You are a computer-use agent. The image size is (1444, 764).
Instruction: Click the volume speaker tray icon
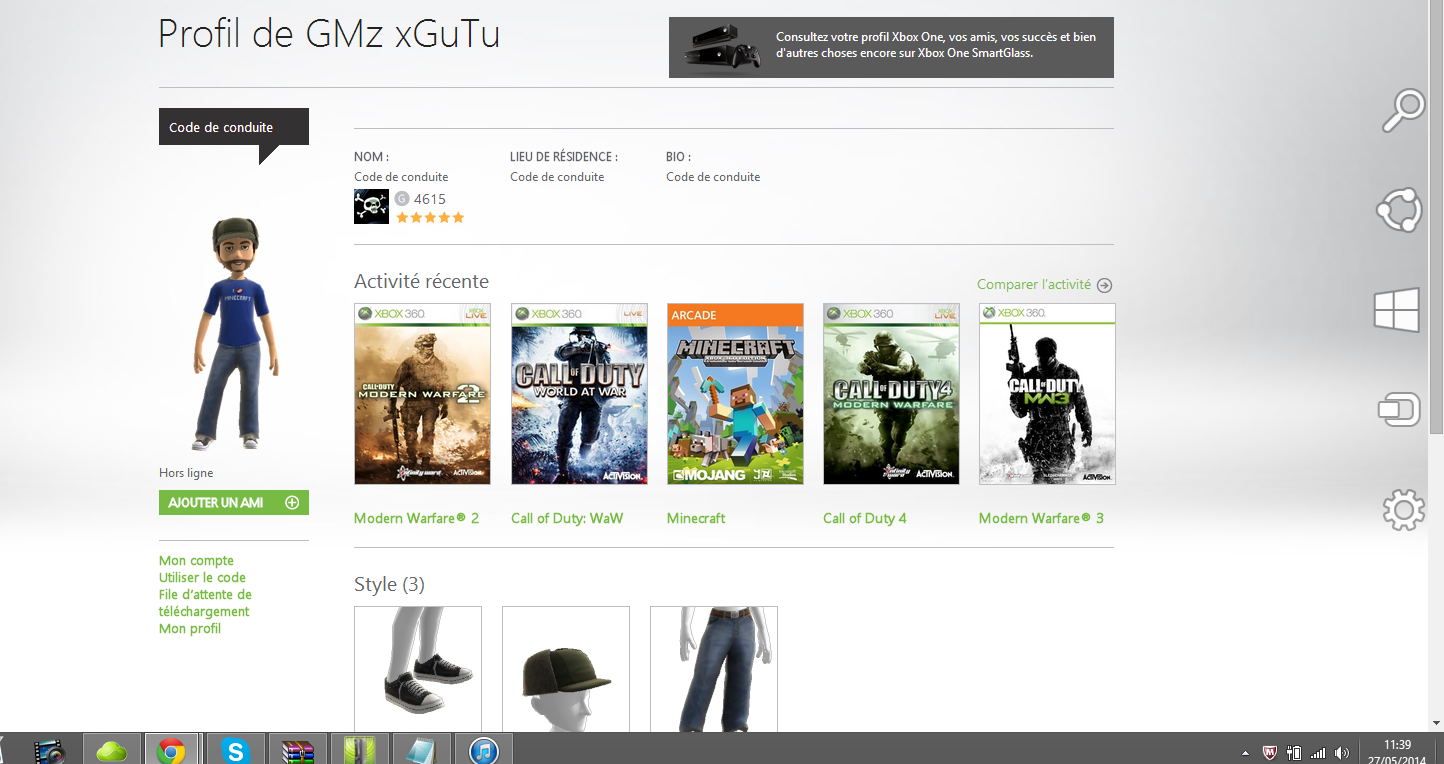pos(1341,752)
